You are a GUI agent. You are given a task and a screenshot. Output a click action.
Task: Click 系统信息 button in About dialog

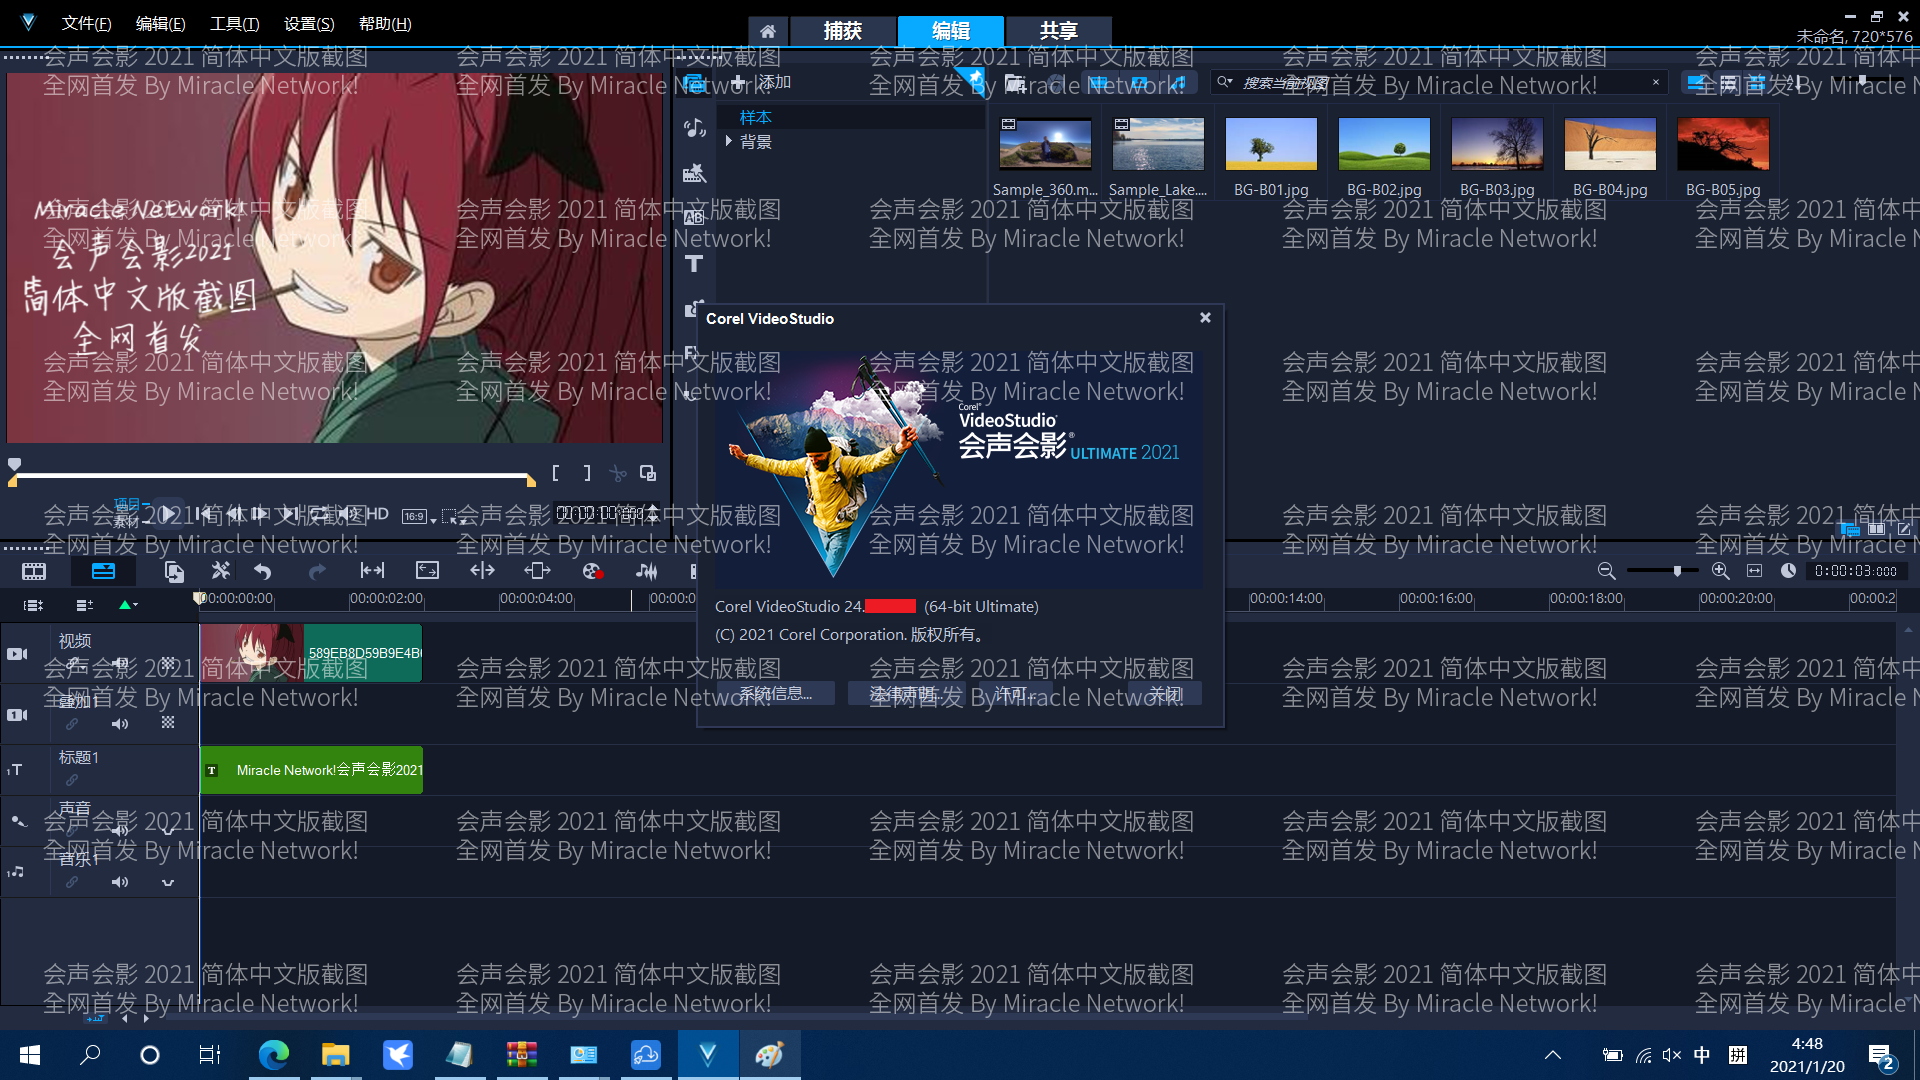coord(774,694)
